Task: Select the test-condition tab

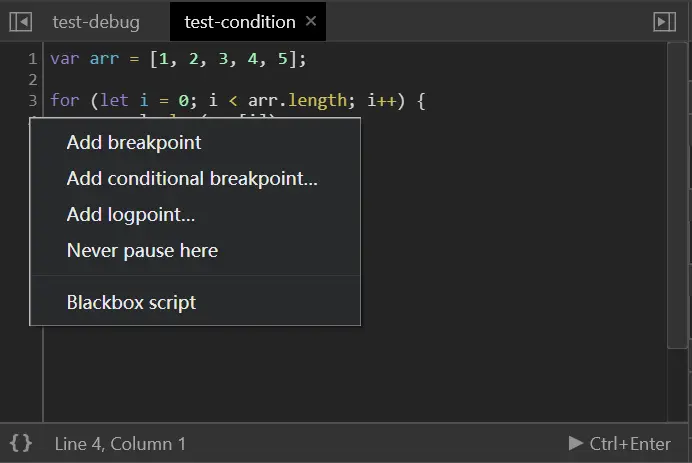Action: [239, 21]
